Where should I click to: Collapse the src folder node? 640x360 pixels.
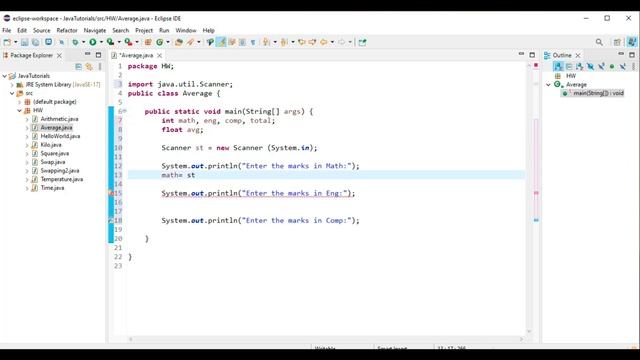[x=12, y=93]
